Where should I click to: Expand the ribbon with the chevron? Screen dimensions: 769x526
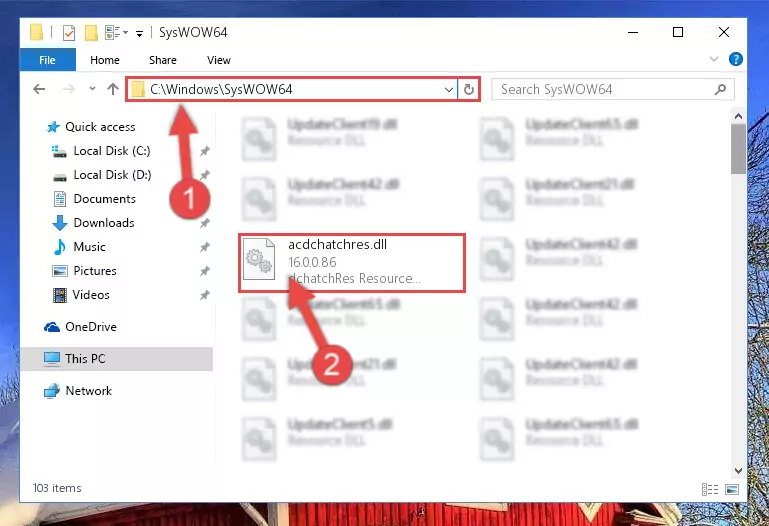point(714,59)
